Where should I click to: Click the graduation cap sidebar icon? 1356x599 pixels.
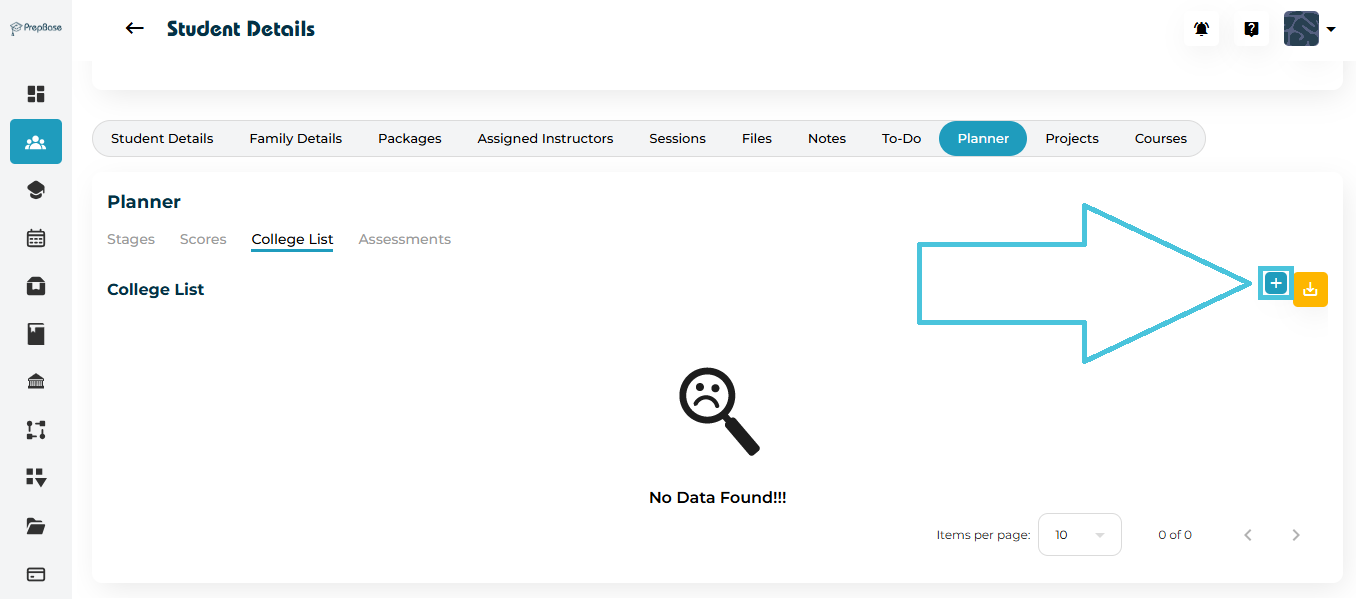coord(36,190)
